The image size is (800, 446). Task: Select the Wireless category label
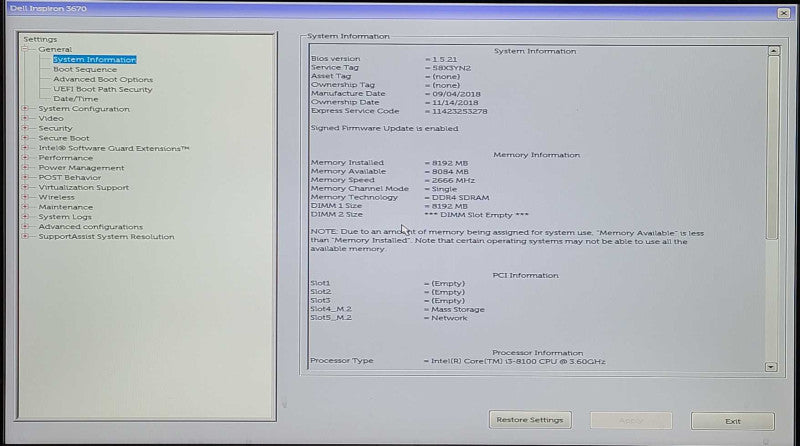point(56,197)
